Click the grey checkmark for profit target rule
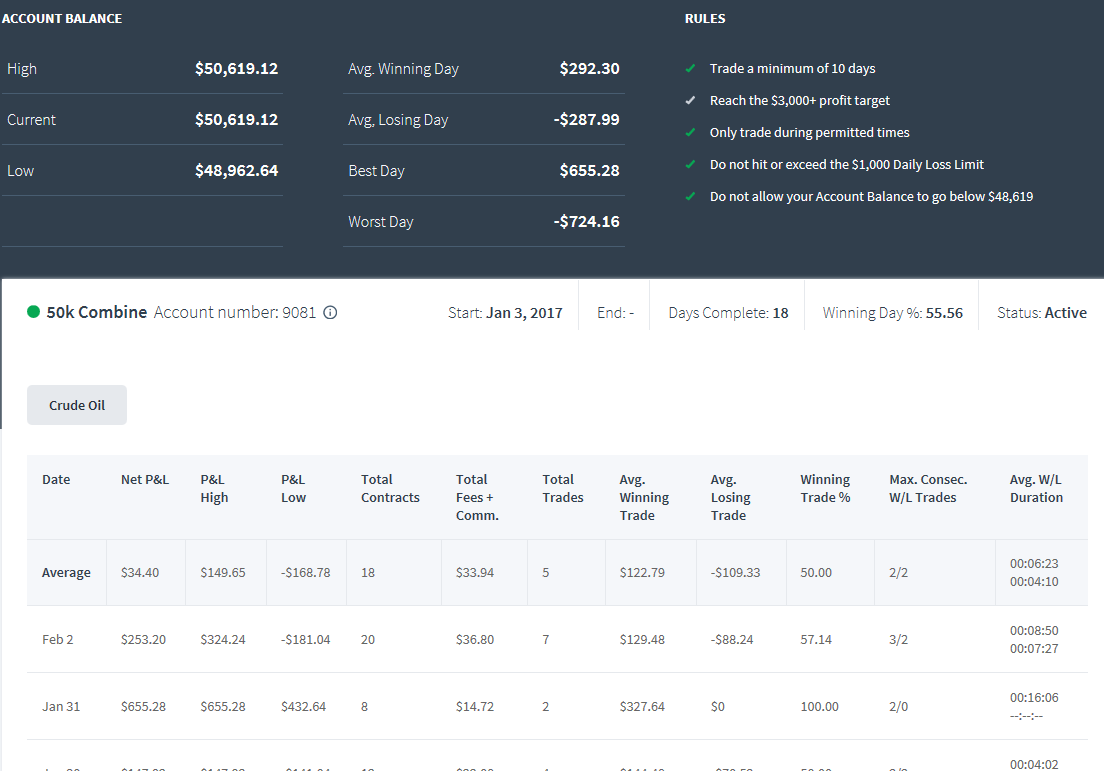Image resolution: width=1104 pixels, height=771 pixels. click(691, 101)
